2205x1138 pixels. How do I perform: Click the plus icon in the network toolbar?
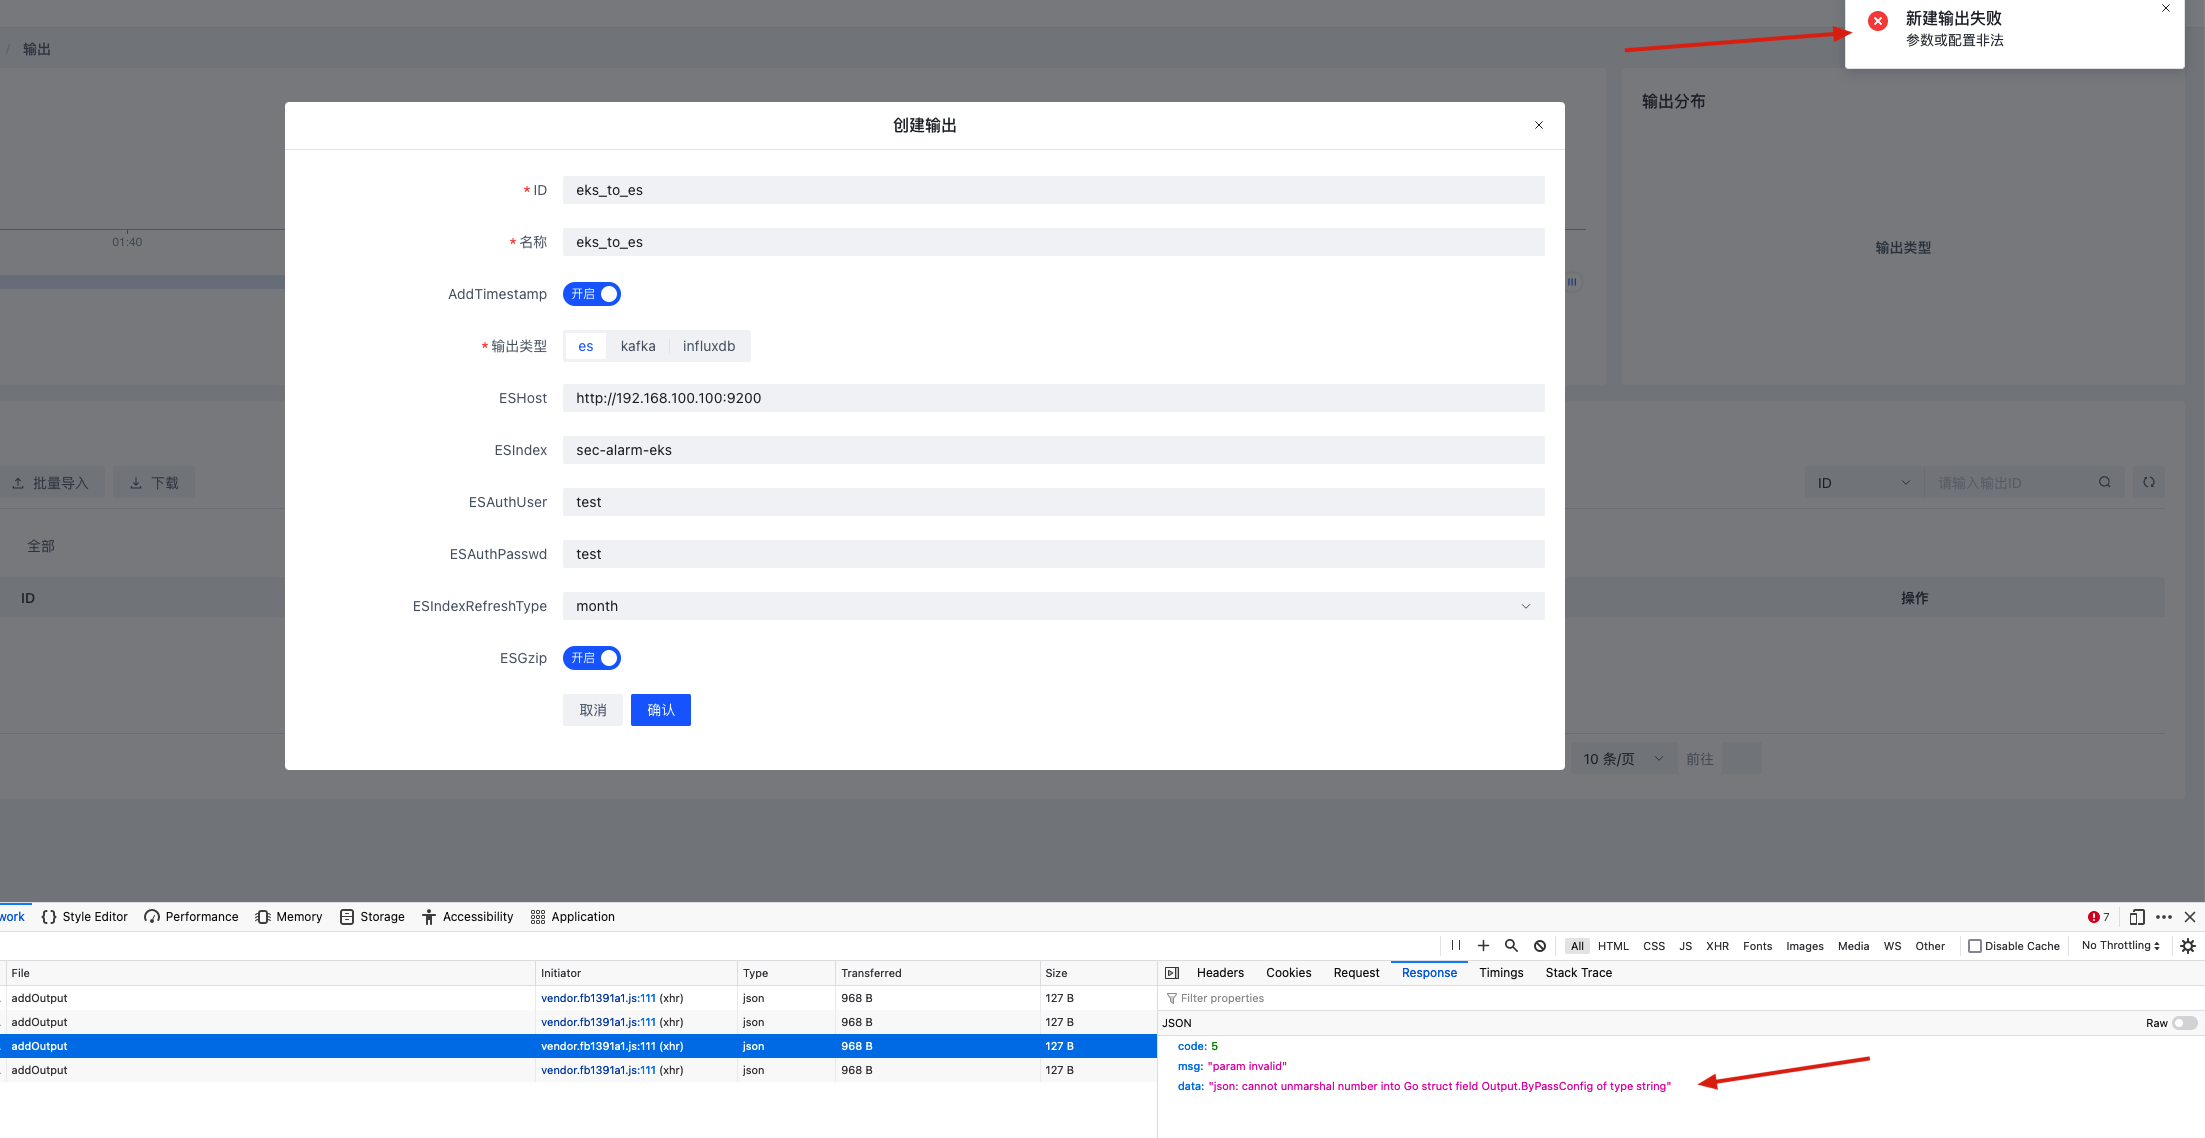(x=1483, y=945)
